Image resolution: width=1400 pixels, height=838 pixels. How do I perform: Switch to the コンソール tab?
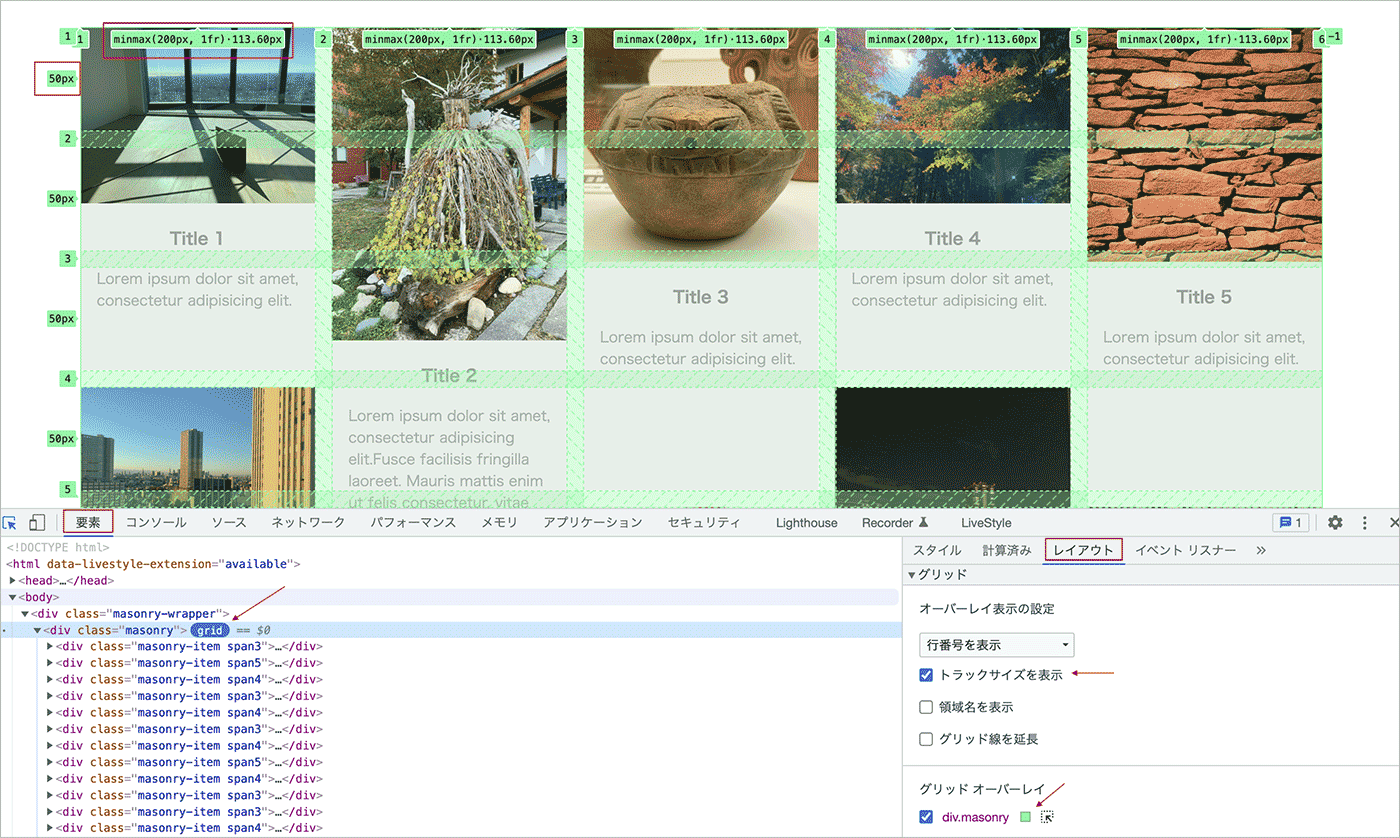(x=156, y=523)
